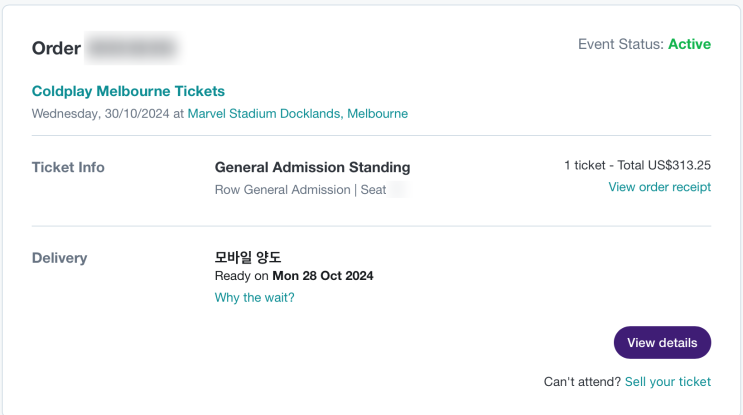Image resolution: width=743 pixels, height=415 pixels.
Task: Click the Delivery section label
Action: click(59, 258)
